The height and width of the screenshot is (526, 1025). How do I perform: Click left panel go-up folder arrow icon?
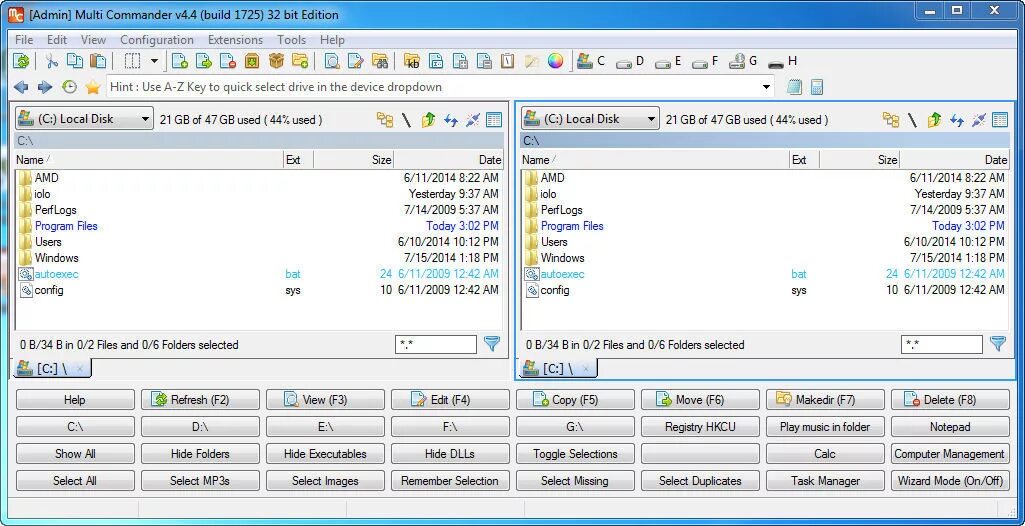[428, 120]
